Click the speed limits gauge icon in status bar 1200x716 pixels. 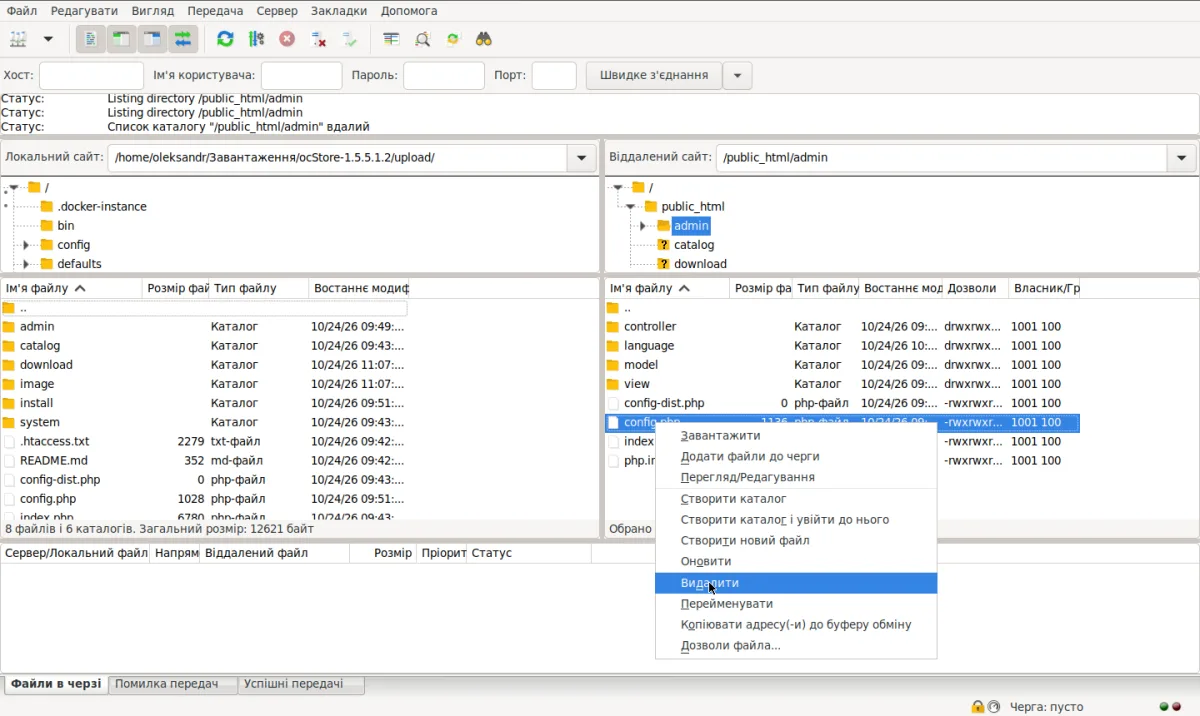coord(994,706)
